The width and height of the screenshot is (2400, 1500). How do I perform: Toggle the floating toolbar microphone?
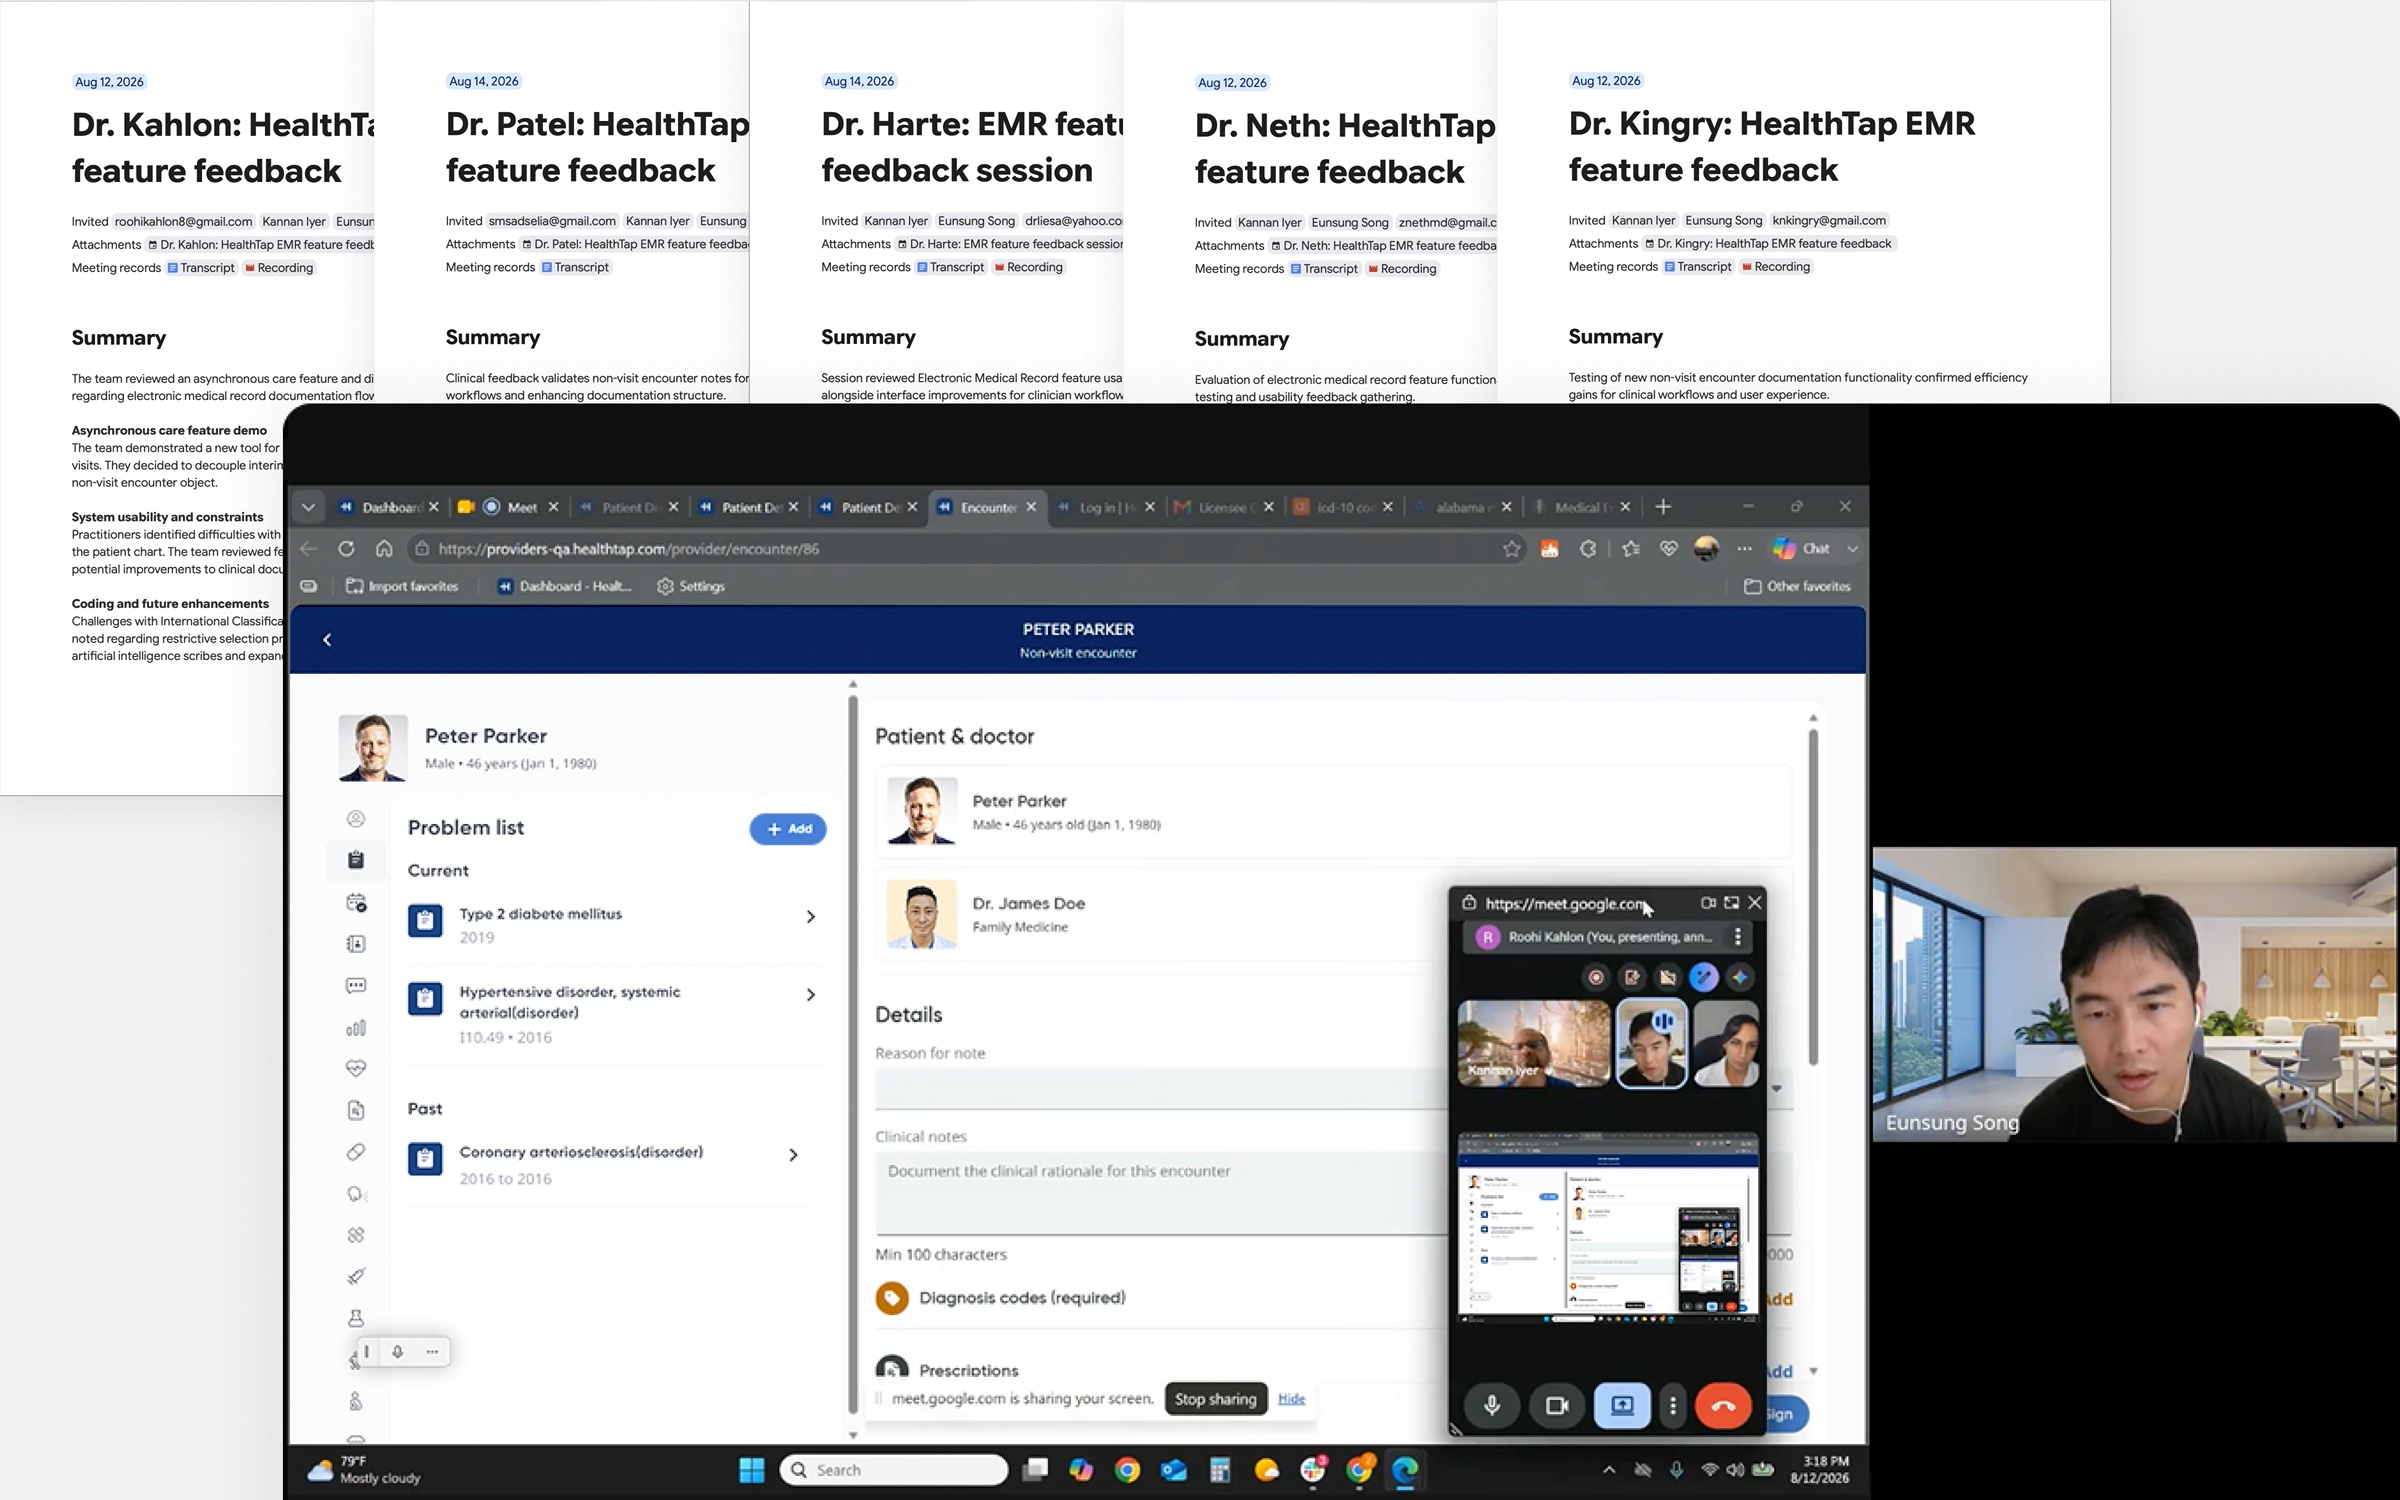[397, 1352]
